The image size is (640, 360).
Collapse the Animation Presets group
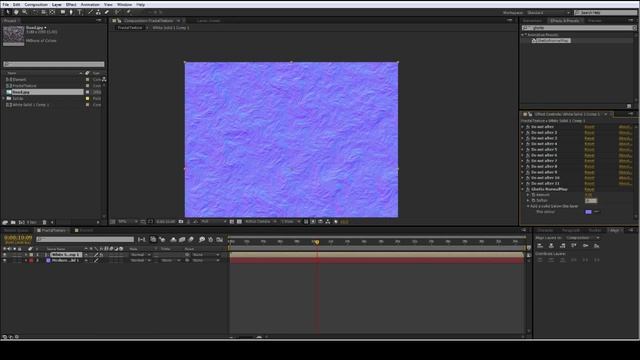tap(522, 35)
